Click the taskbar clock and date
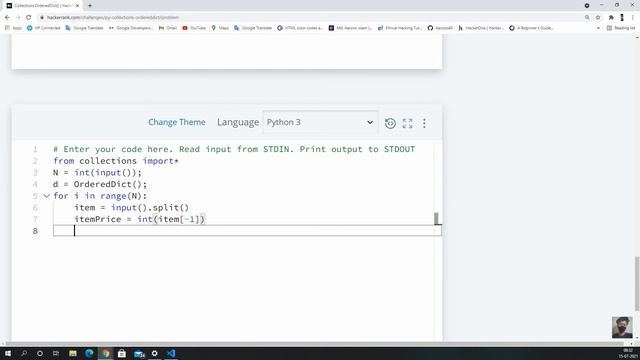640x360 pixels. click(x=629, y=353)
